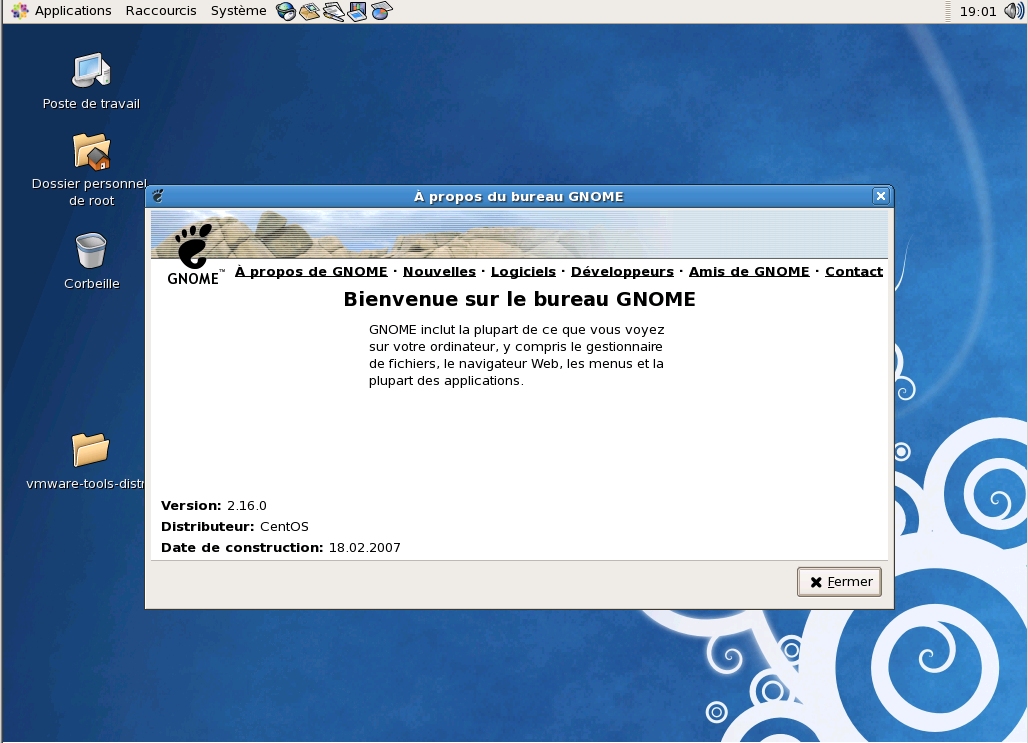Viewport: 1028px width, 743px height.
Task: Close the À propos du bureau GNOME dialog
Action: point(880,196)
